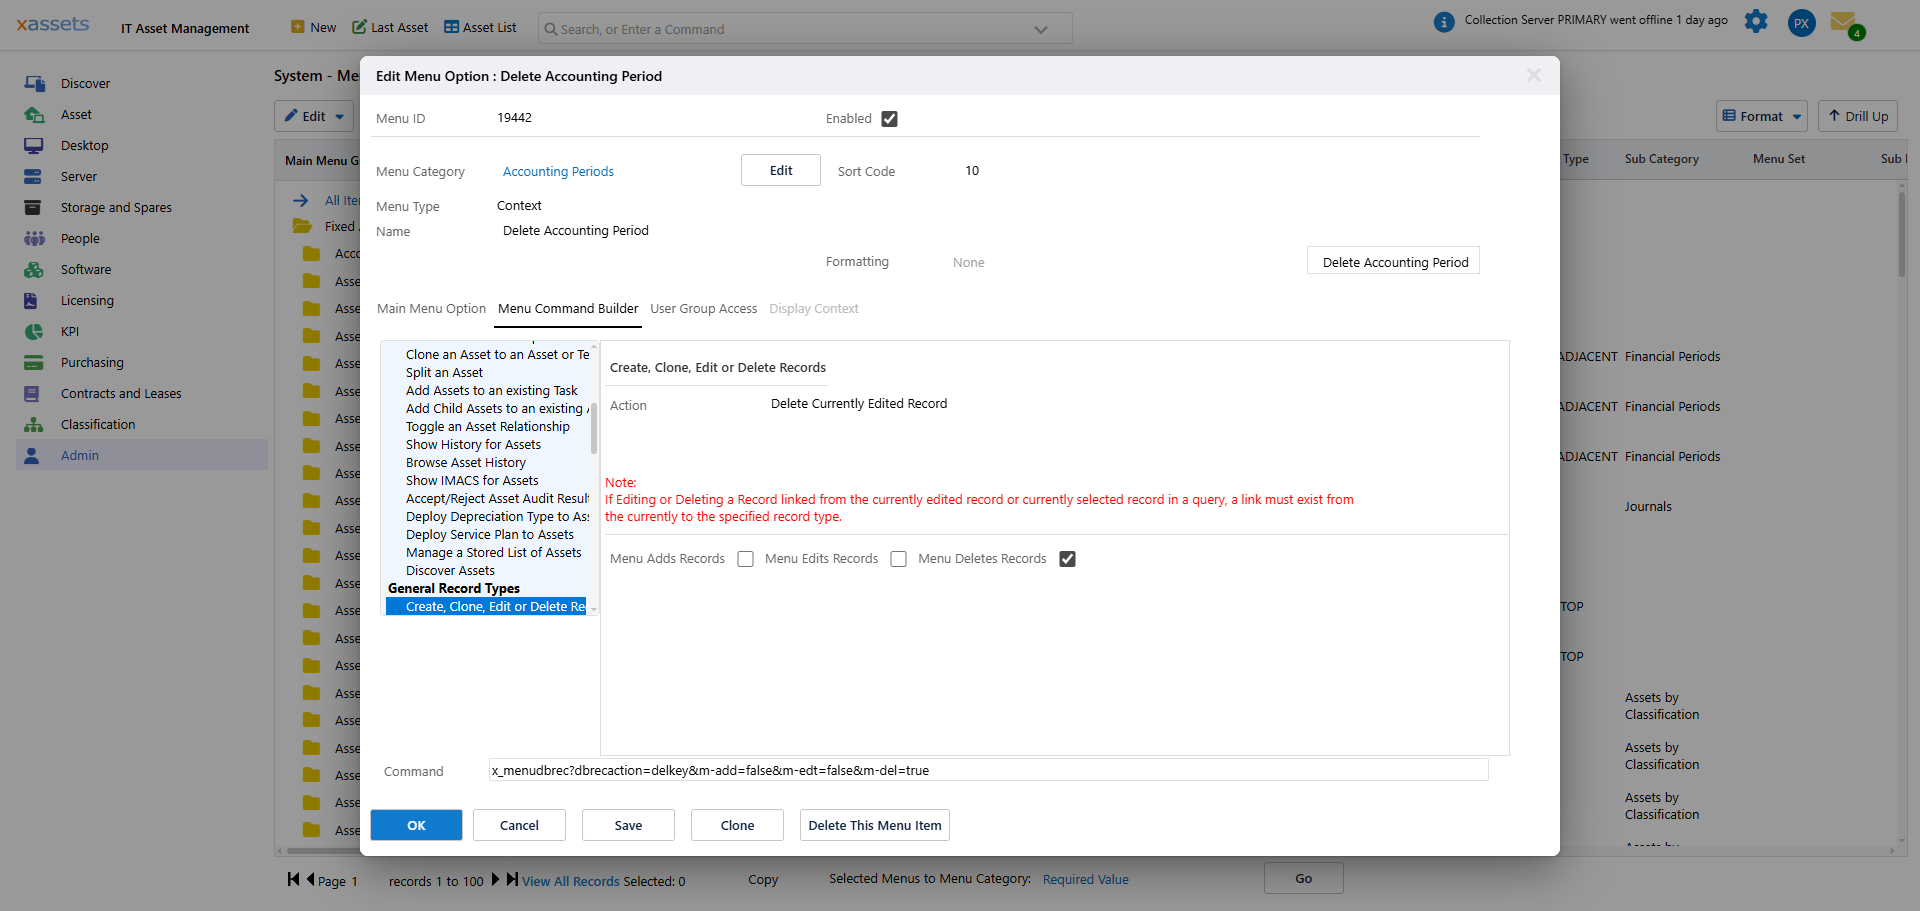Expand the search command dropdown chevron

[x=1040, y=28]
